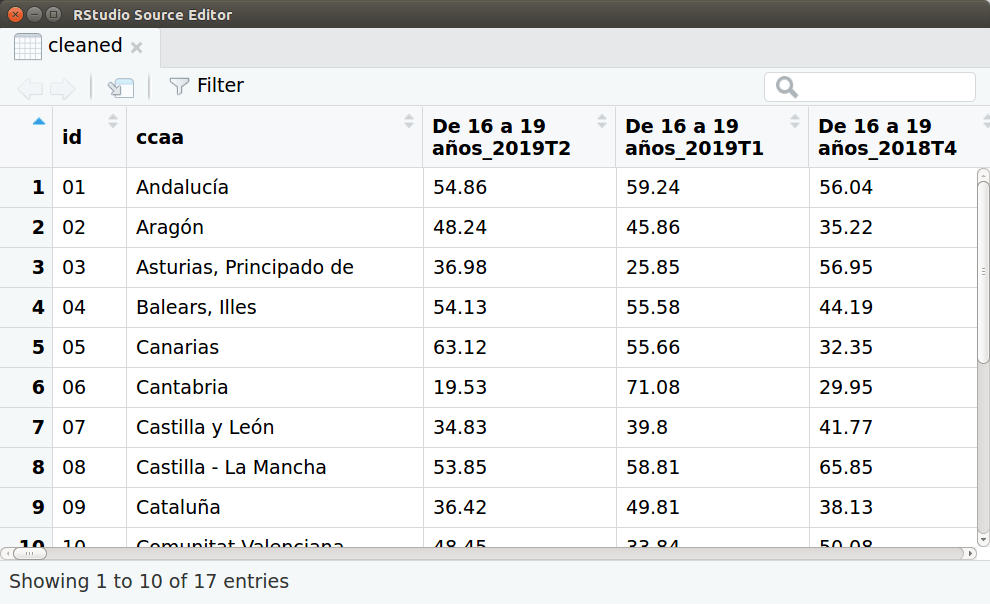Click the horizontal scrollbar handle
Screen dimensions: 990x605
[30, 553]
